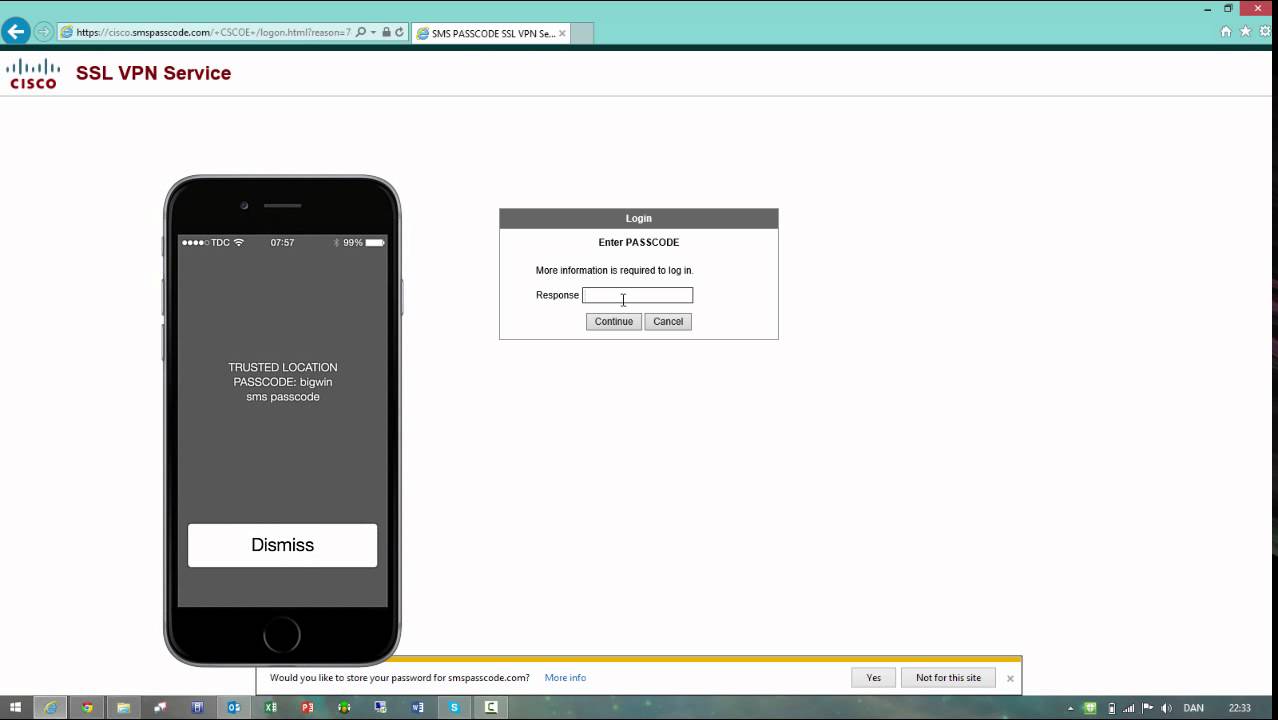Click the security lock icon in address bar
1278x720 pixels.
tap(386, 32)
